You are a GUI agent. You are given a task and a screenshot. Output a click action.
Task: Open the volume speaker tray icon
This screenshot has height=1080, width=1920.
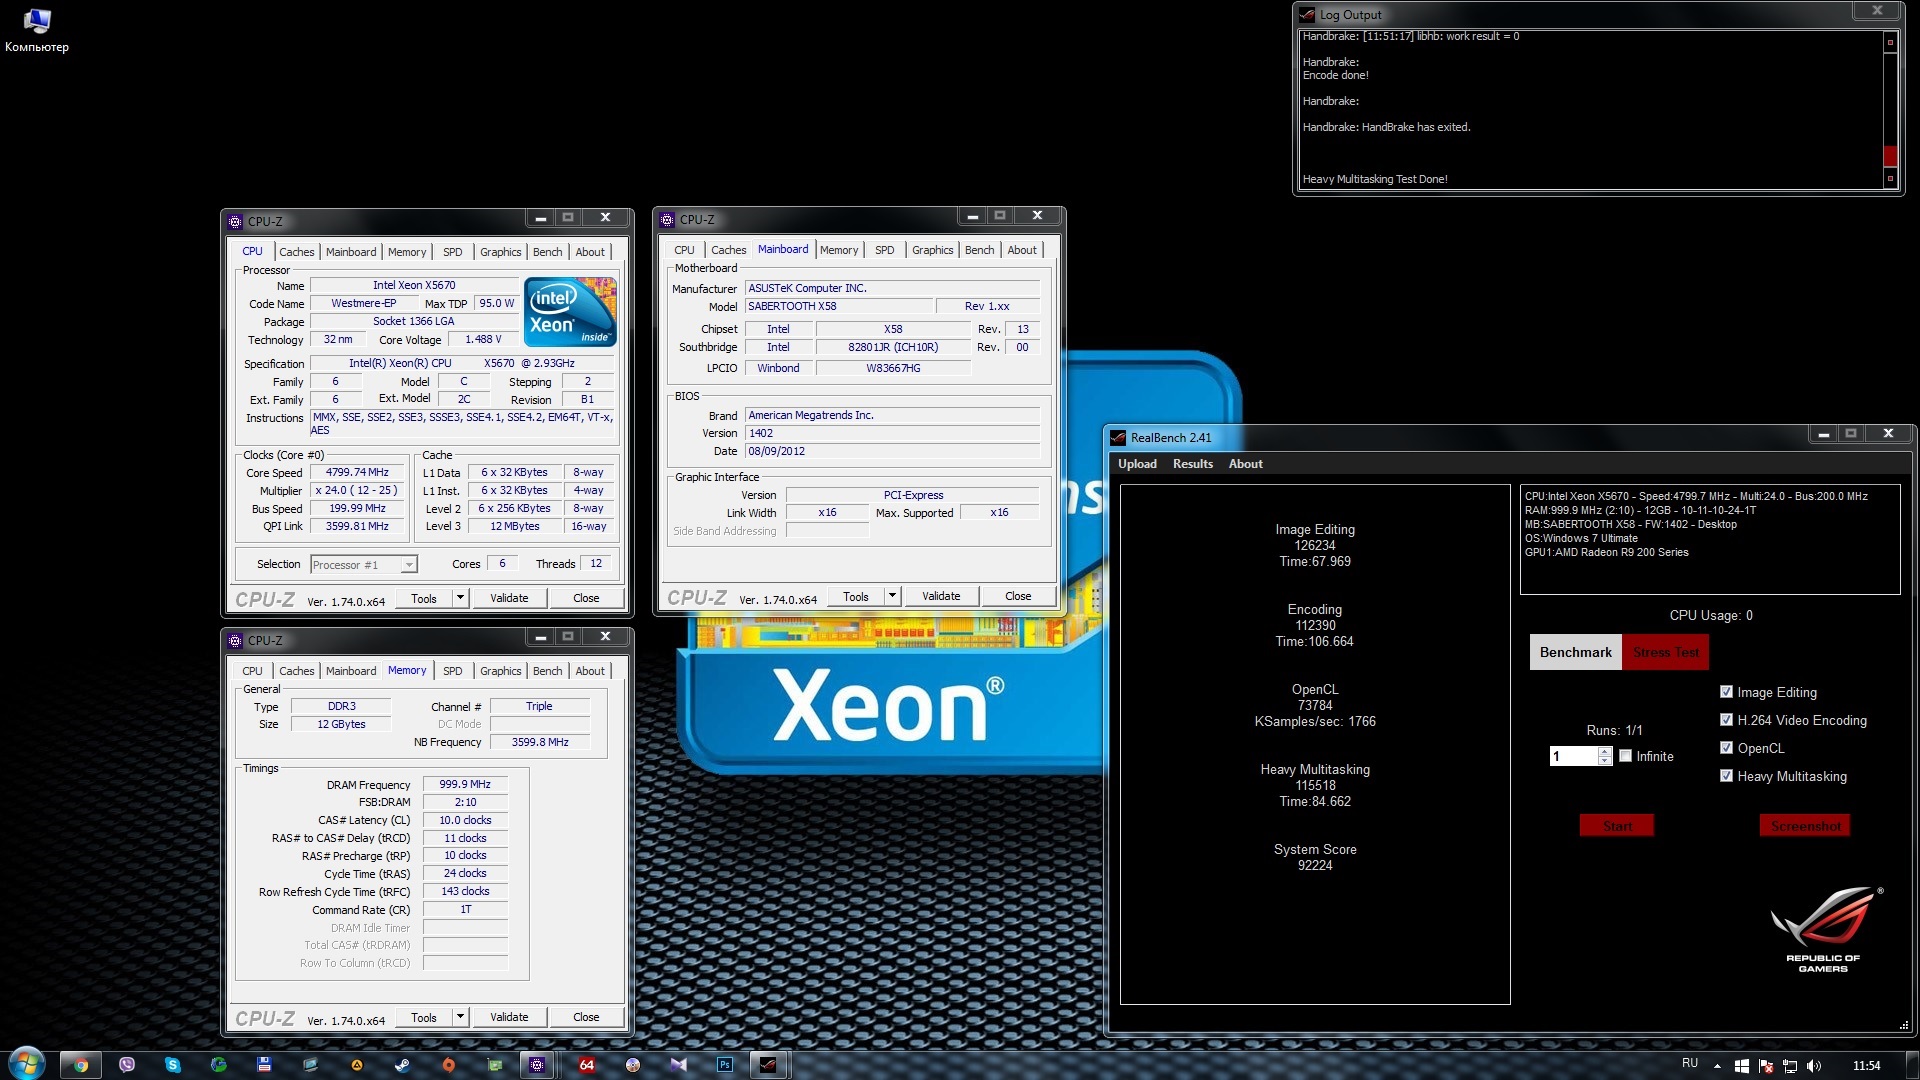[1814, 1066]
